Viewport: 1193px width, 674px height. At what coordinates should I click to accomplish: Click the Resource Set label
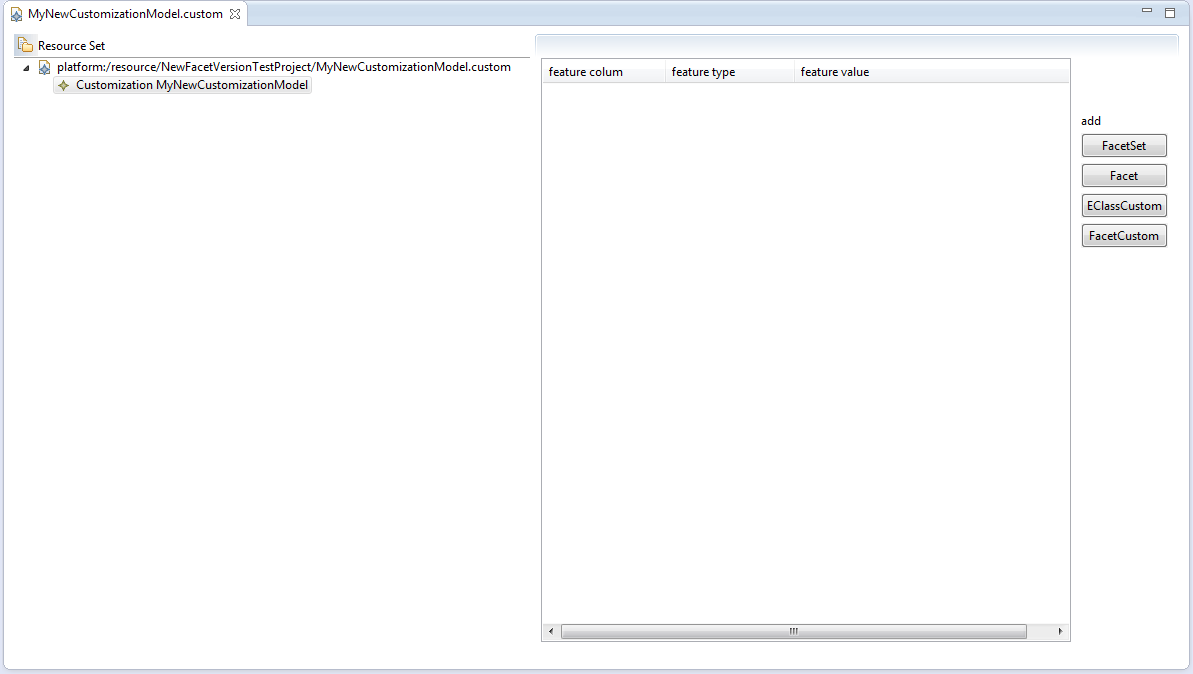[72, 46]
